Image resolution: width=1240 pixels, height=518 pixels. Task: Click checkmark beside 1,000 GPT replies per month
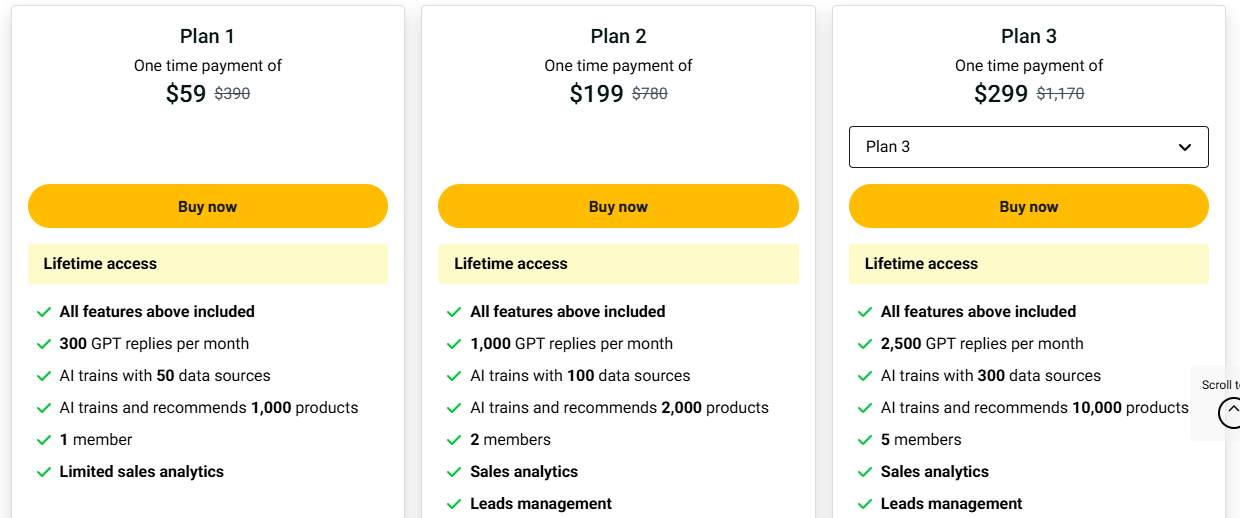[x=454, y=344]
